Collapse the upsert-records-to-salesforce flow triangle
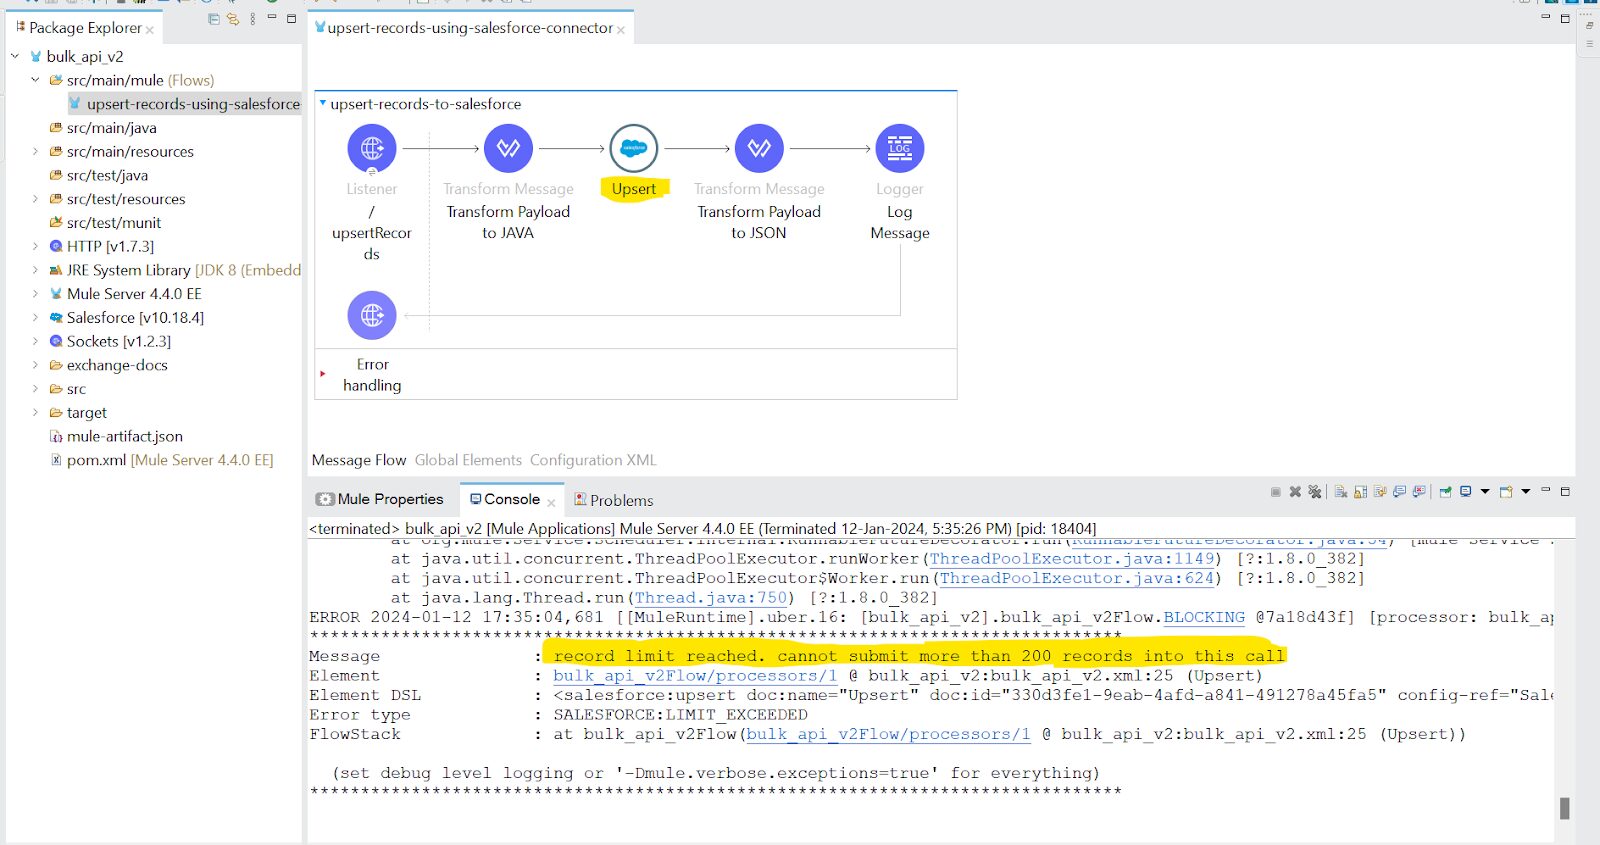 coord(322,103)
